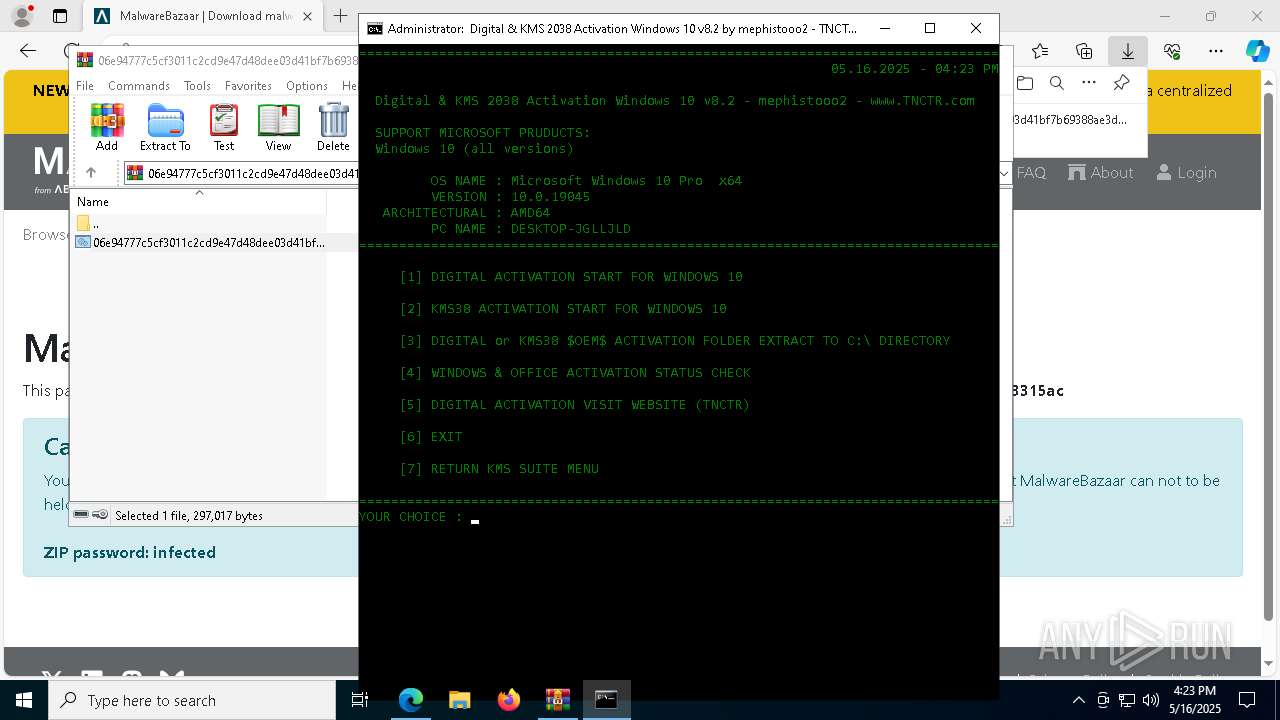Open Microsoft Edge from the taskbar

tap(411, 700)
